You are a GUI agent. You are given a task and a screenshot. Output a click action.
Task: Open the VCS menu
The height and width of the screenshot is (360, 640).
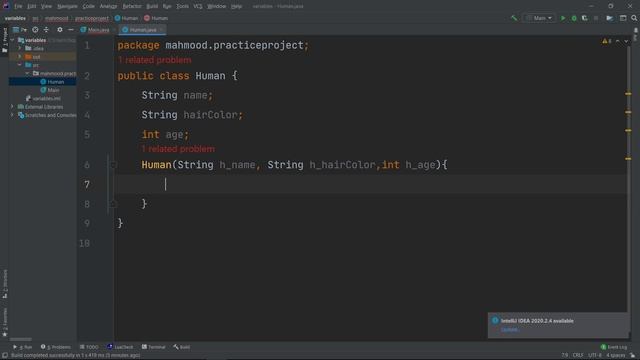[198, 6]
